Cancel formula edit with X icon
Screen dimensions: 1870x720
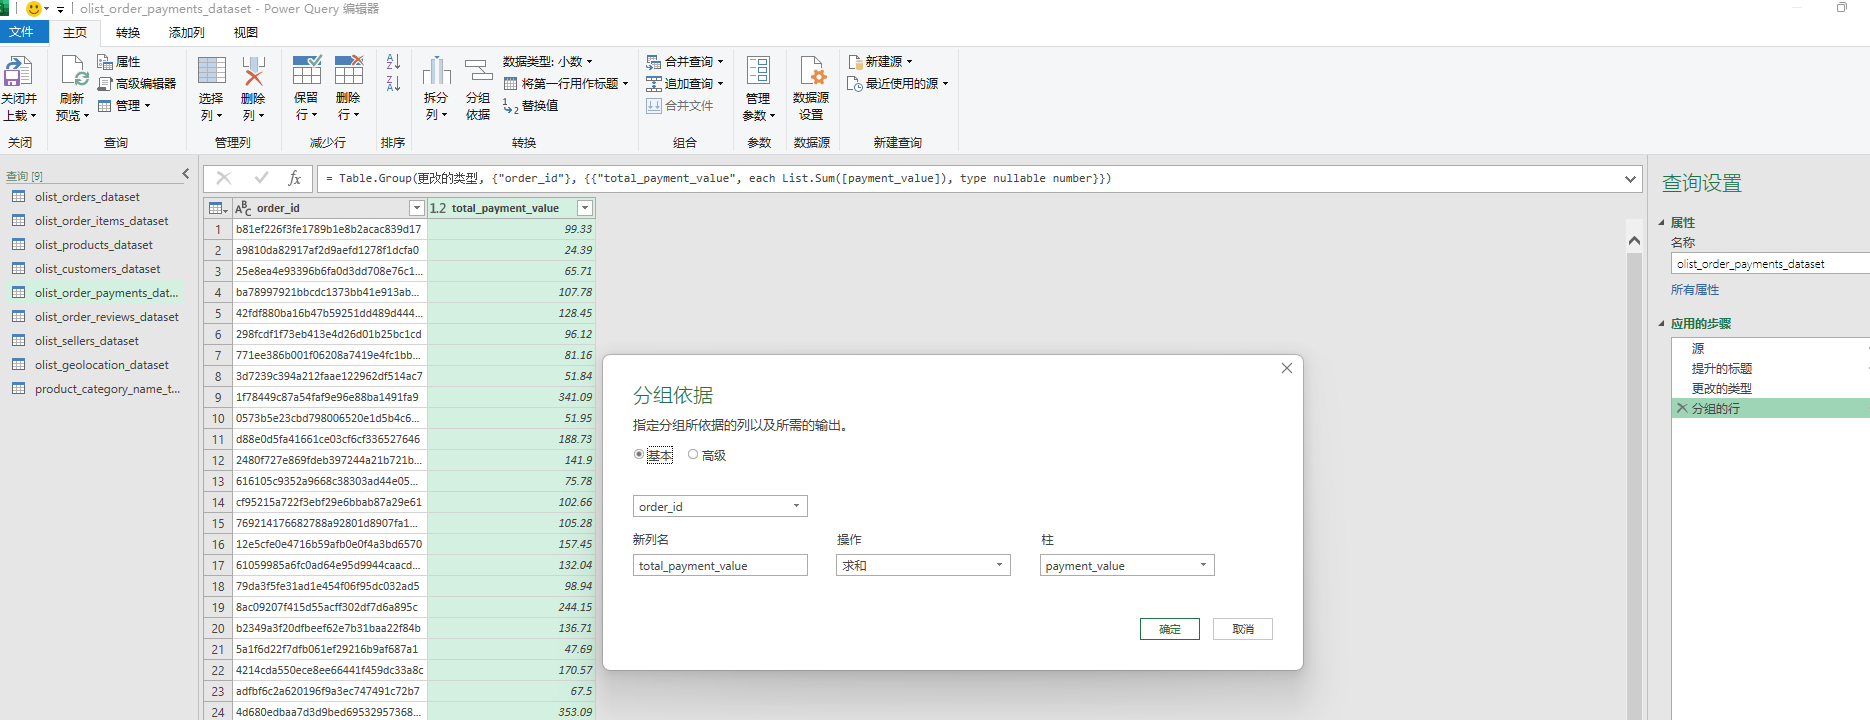pos(224,178)
